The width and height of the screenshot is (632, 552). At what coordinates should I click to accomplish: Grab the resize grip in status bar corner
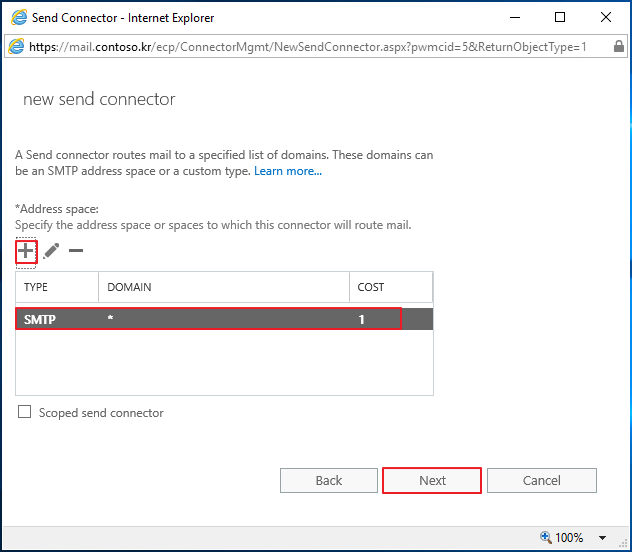point(624,544)
